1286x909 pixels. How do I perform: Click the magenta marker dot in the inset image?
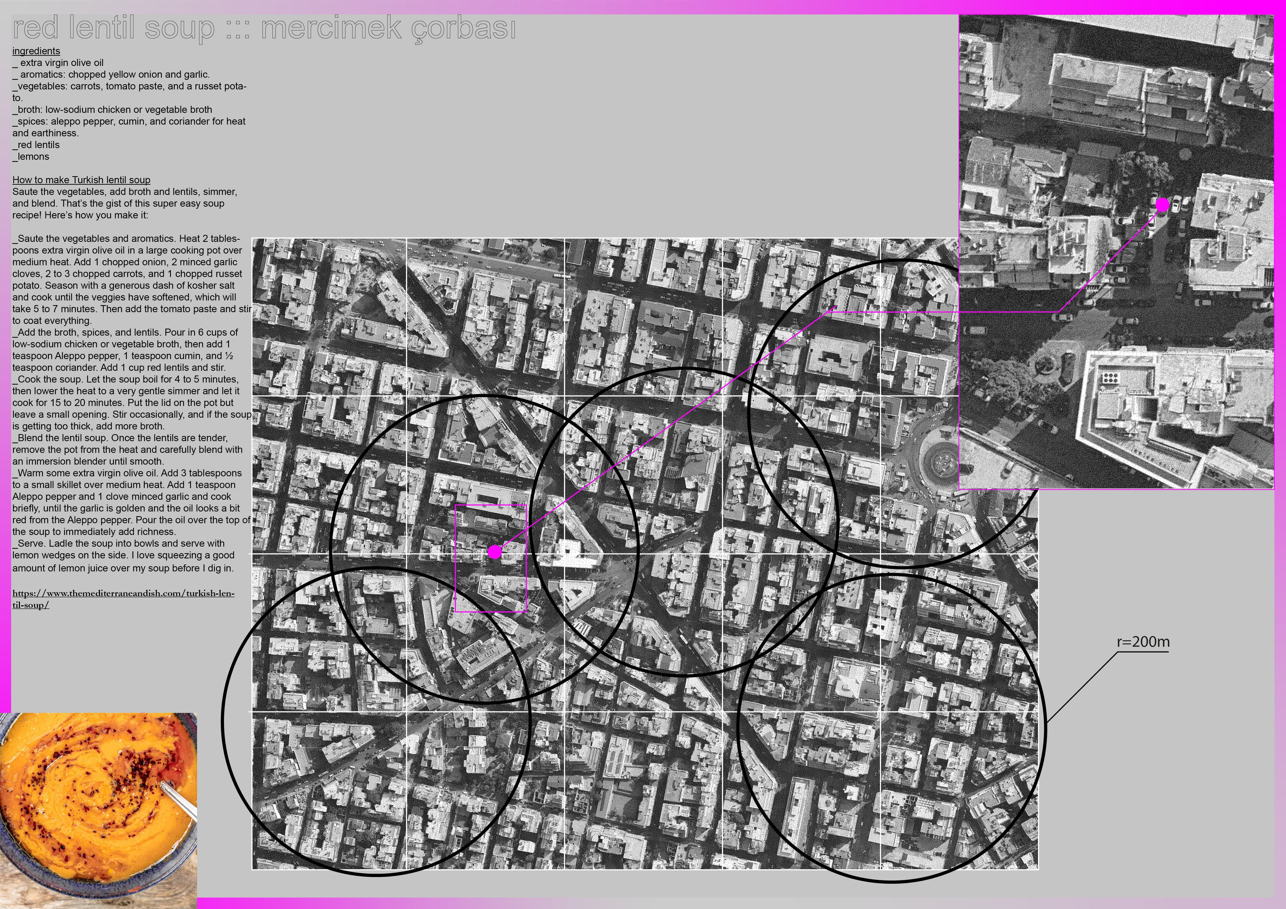click(1162, 205)
